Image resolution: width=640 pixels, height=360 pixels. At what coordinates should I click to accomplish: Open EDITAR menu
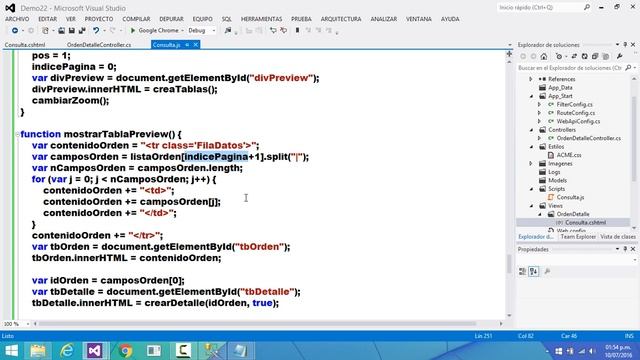(47, 19)
